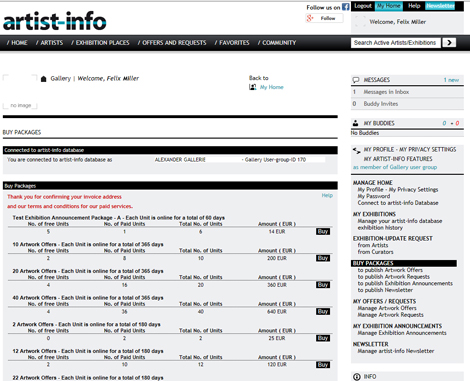Image resolution: width=470 pixels, height=381 pixels.
Task: Open update requests from Artists
Action: pyautogui.click(x=373, y=245)
